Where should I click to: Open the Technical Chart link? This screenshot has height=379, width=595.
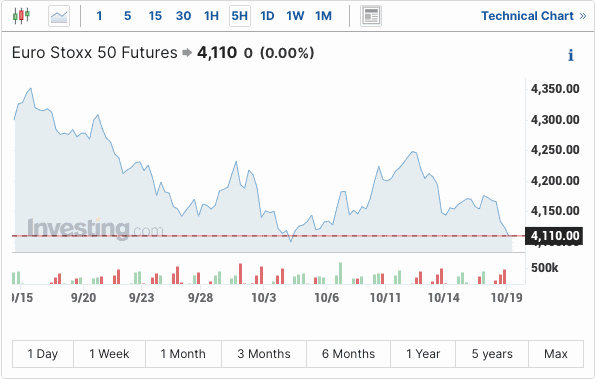point(534,16)
